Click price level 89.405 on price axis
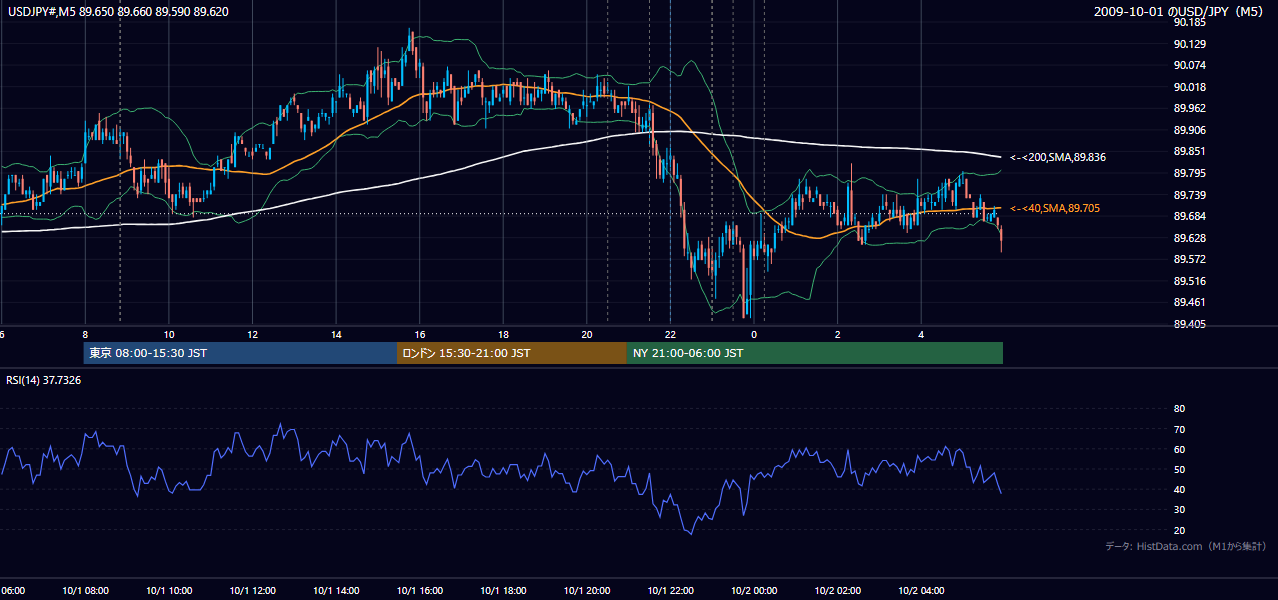Viewport: 1278px width, 600px height. pyautogui.click(x=1190, y=324)
